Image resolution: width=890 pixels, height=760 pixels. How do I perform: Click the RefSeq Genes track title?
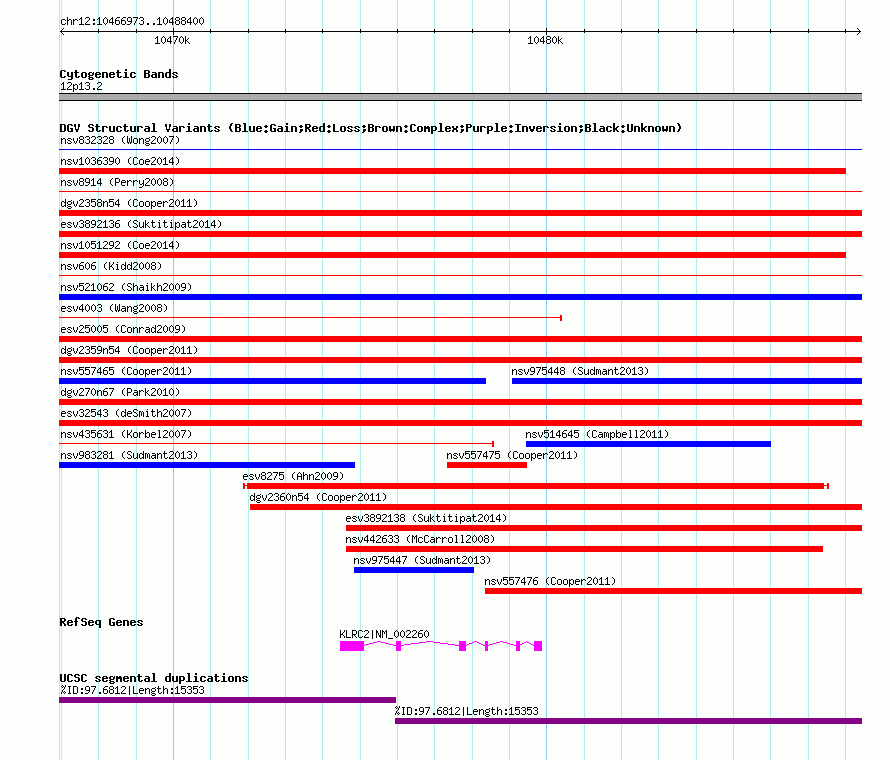point(101,622)
